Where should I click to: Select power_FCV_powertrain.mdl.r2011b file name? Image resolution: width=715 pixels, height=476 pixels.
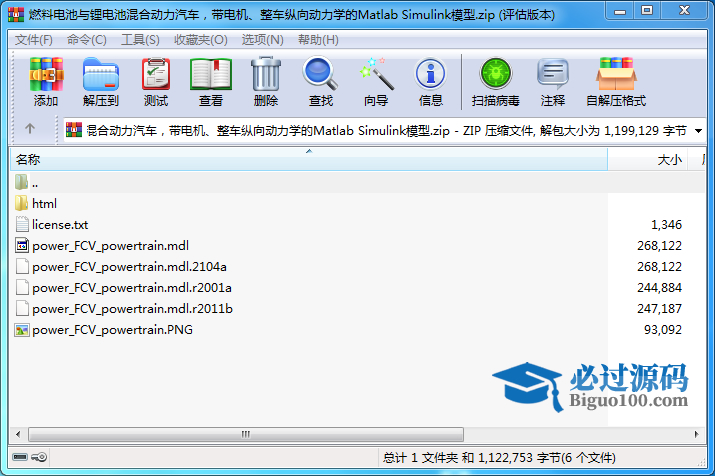click(132, 309)
